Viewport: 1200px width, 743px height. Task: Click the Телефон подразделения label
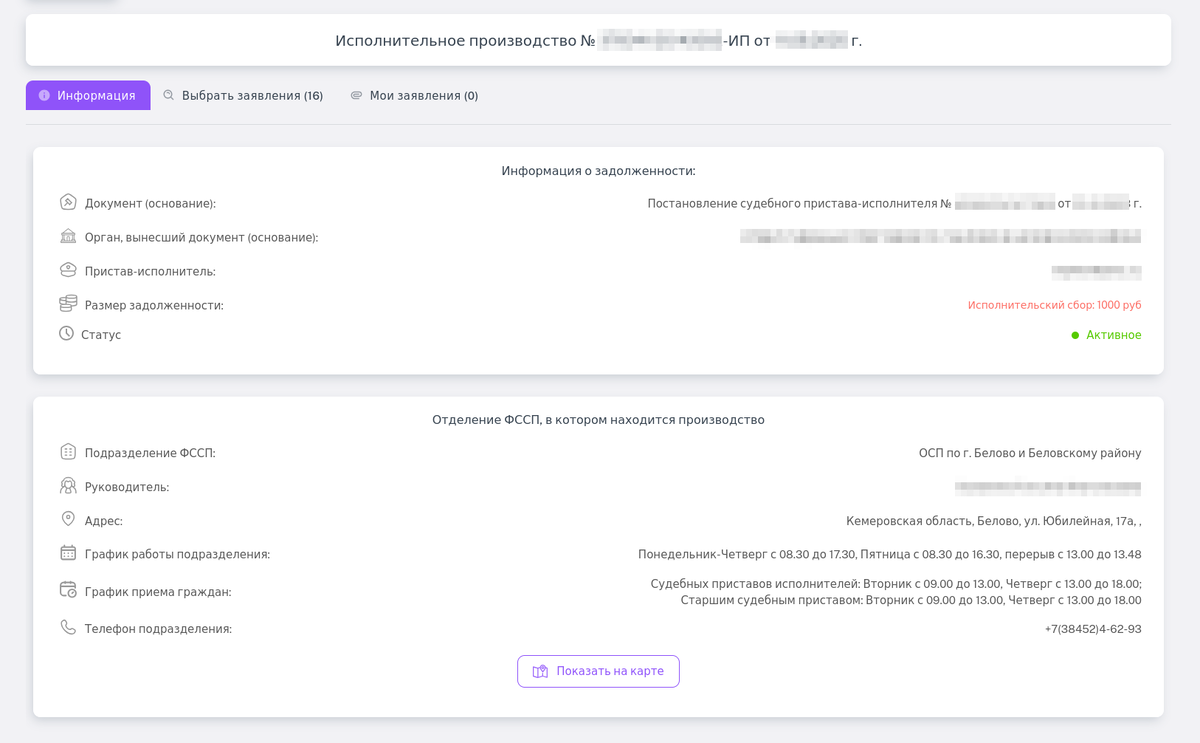pyautogui.click(x=158, y=629)
